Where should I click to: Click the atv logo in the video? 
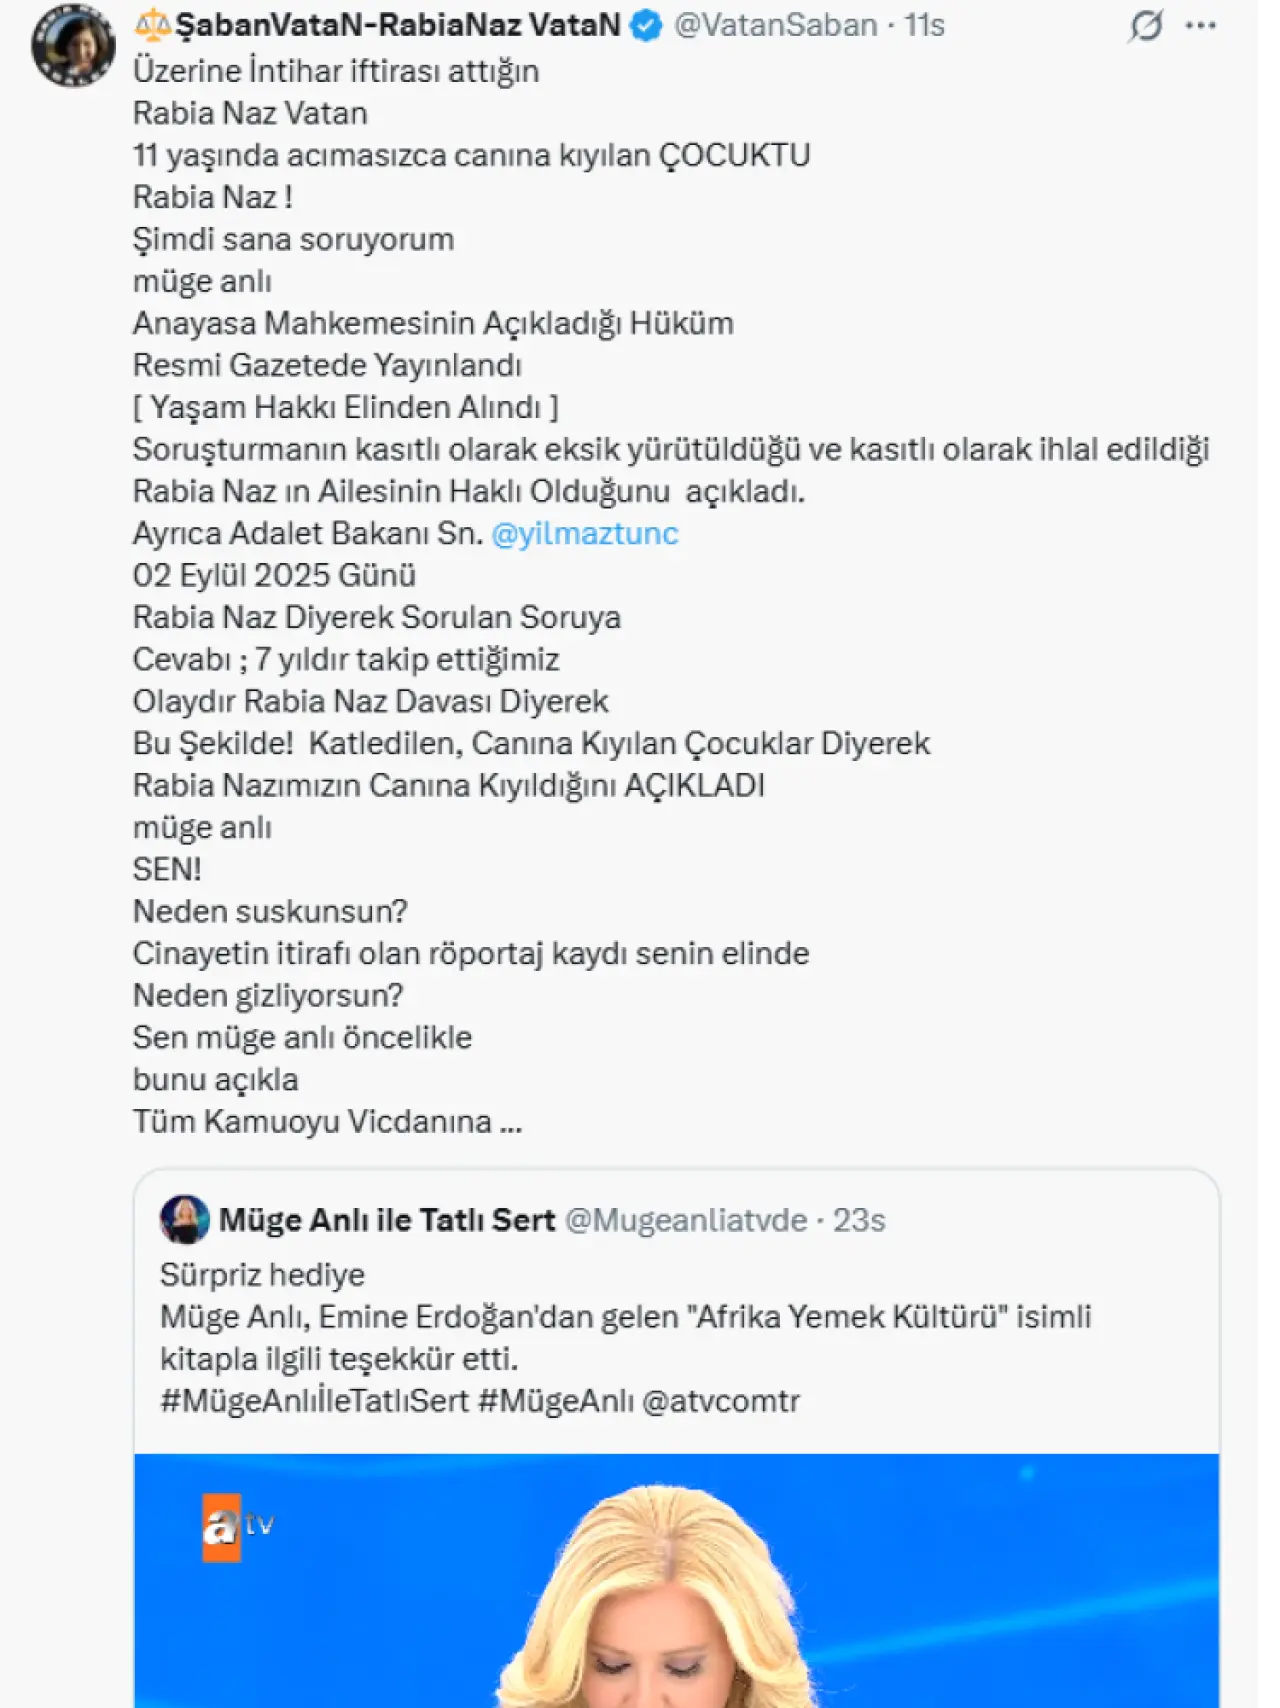coord(236,1527)
